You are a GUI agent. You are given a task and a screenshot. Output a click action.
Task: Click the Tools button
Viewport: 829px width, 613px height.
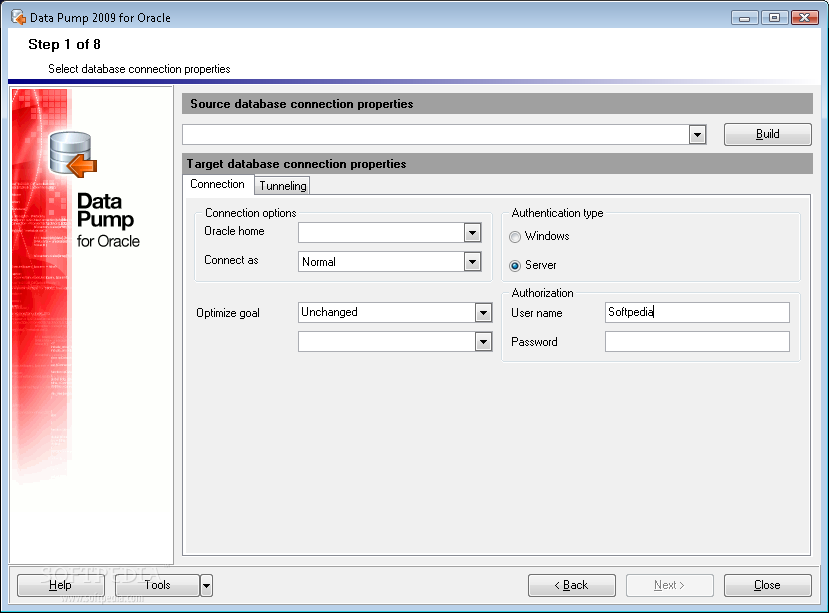(158, 585)
